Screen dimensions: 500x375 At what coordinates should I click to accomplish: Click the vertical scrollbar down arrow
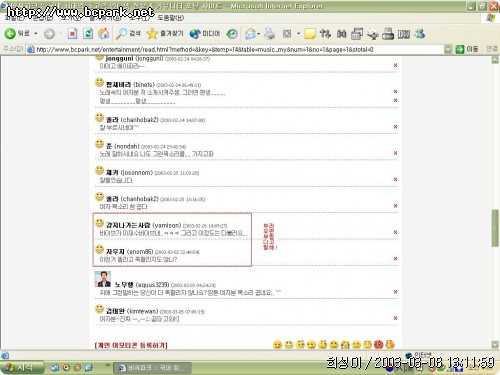495,344
